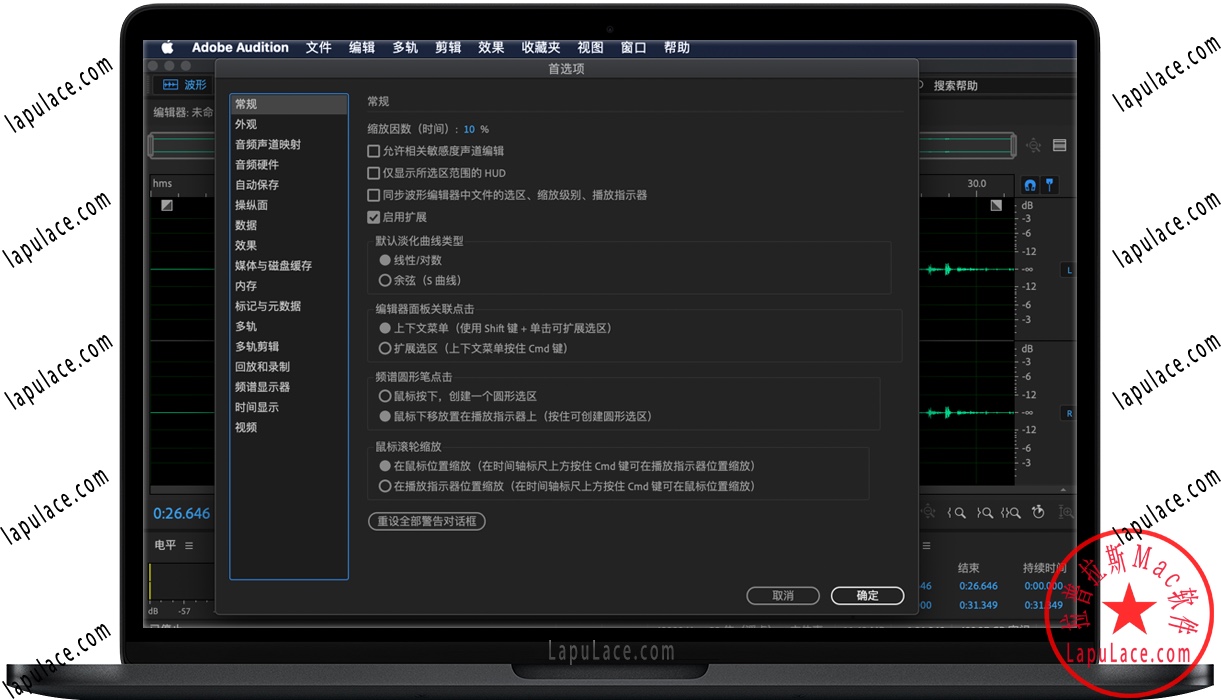Open the 效果 menu
Screen dimensions: 1221x700
(491, 47)
